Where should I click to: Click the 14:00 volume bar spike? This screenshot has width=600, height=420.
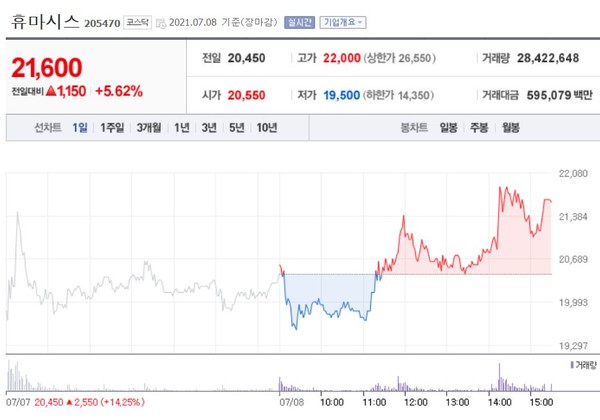pyautogui.click(x=499, y=378)
